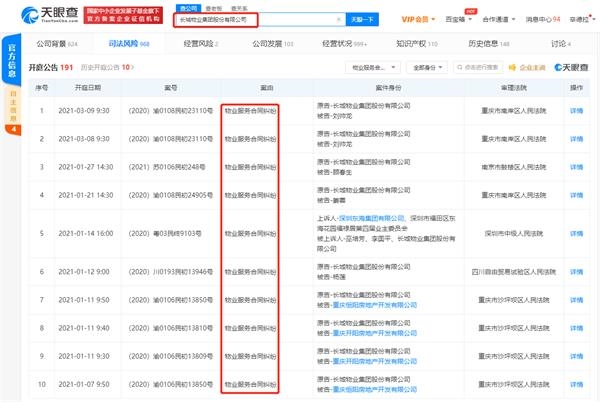Switch to the 经营风险 tab
Viewport: 600px width, 402px height.
tap(201, 44)
